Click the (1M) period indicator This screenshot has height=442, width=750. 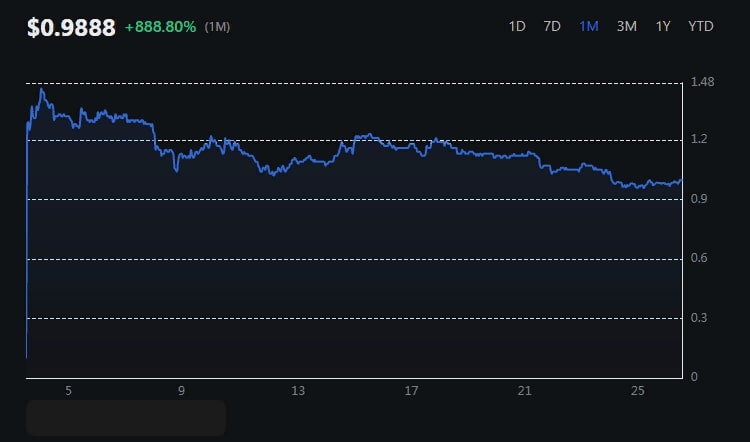pyautogui.click(x=217, y=27)
